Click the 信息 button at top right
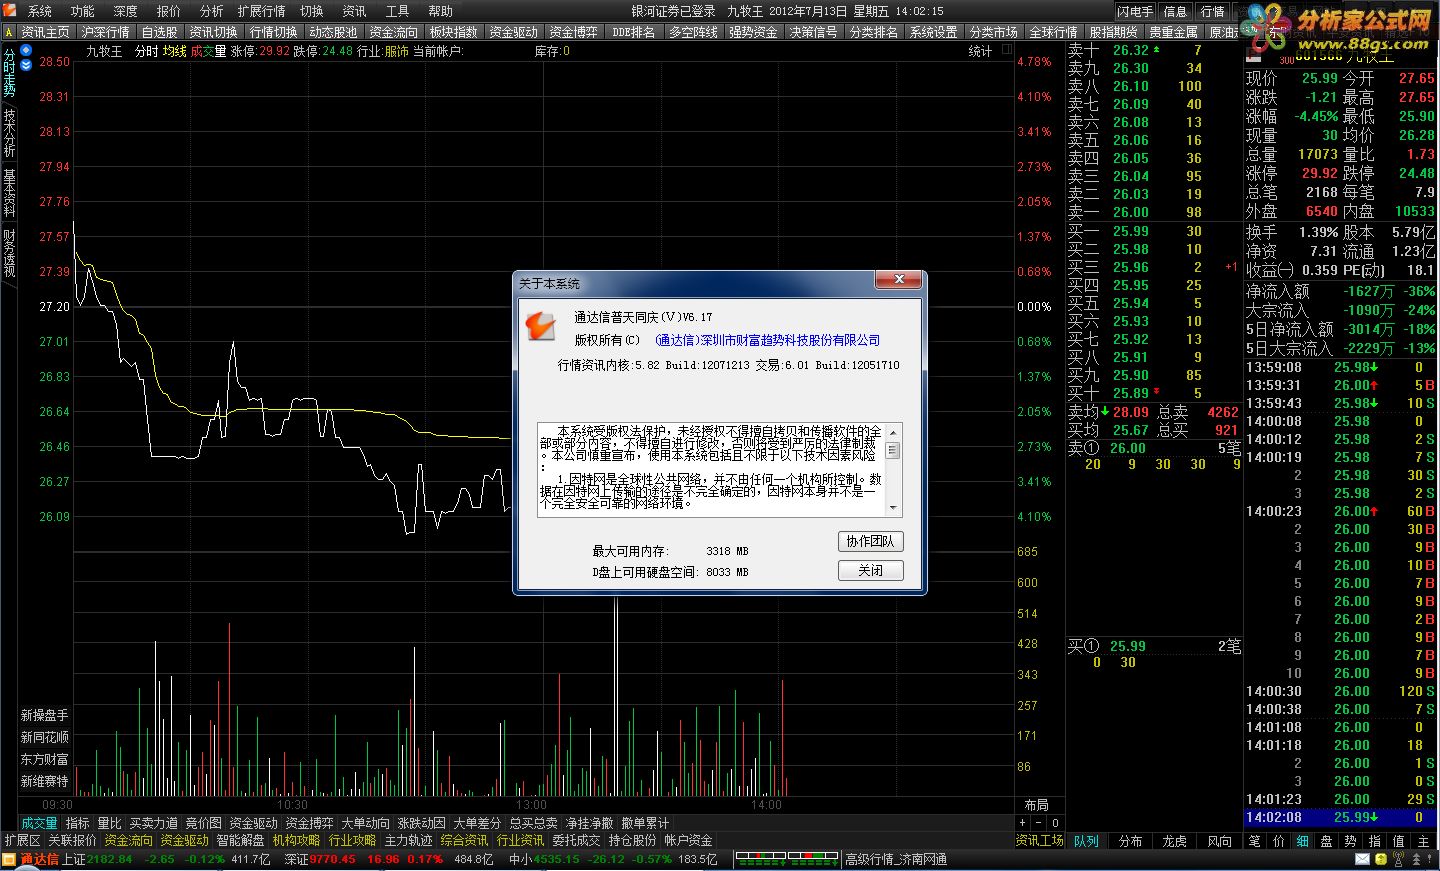Image resolution: width=1440 pixels, height=871 pixels. 1175,11
